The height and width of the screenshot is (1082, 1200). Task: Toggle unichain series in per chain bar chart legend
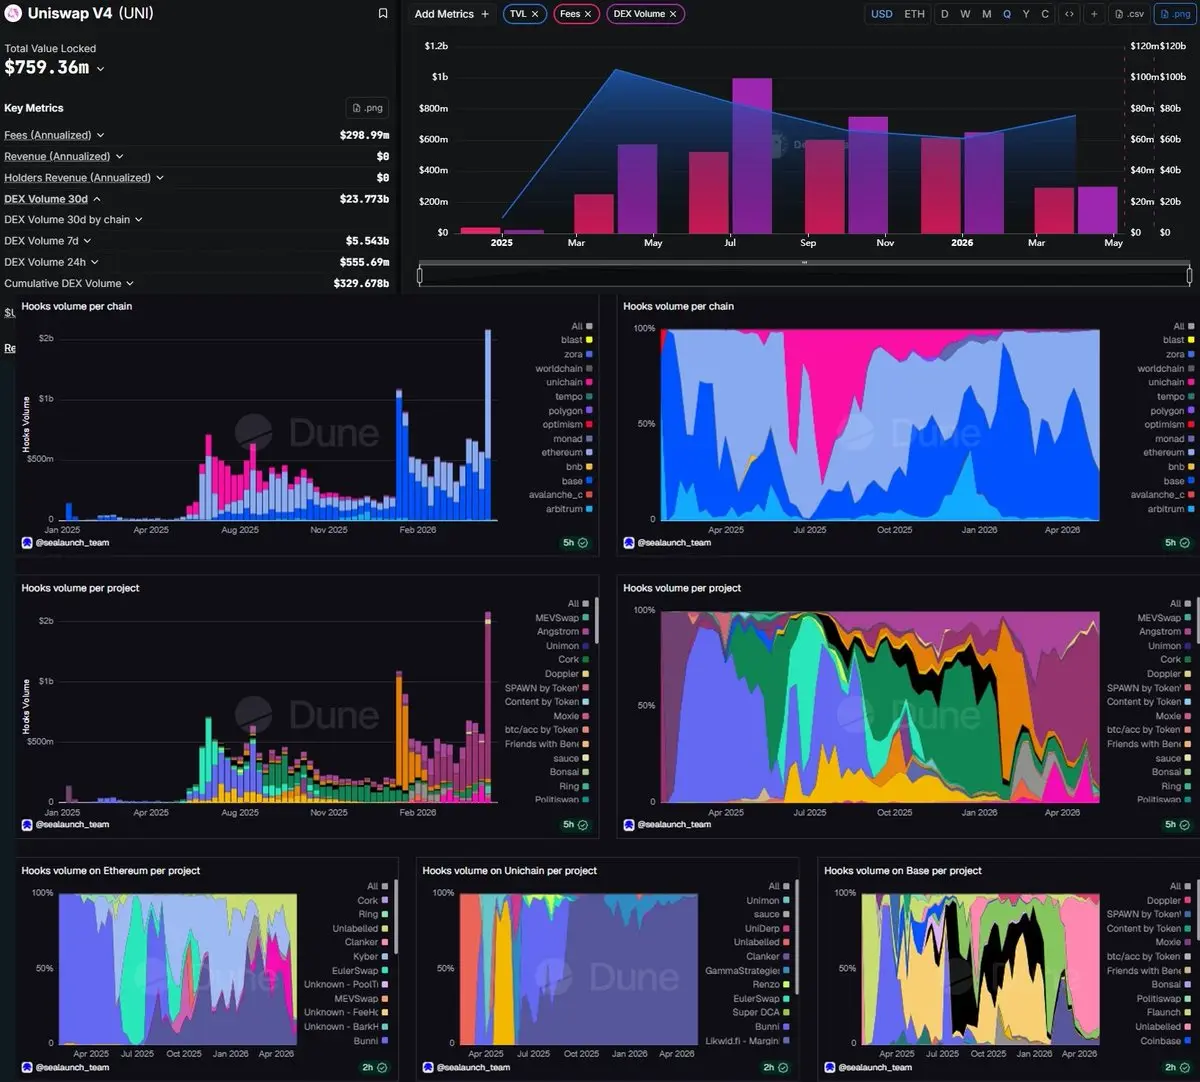click(x=569, y=383)
